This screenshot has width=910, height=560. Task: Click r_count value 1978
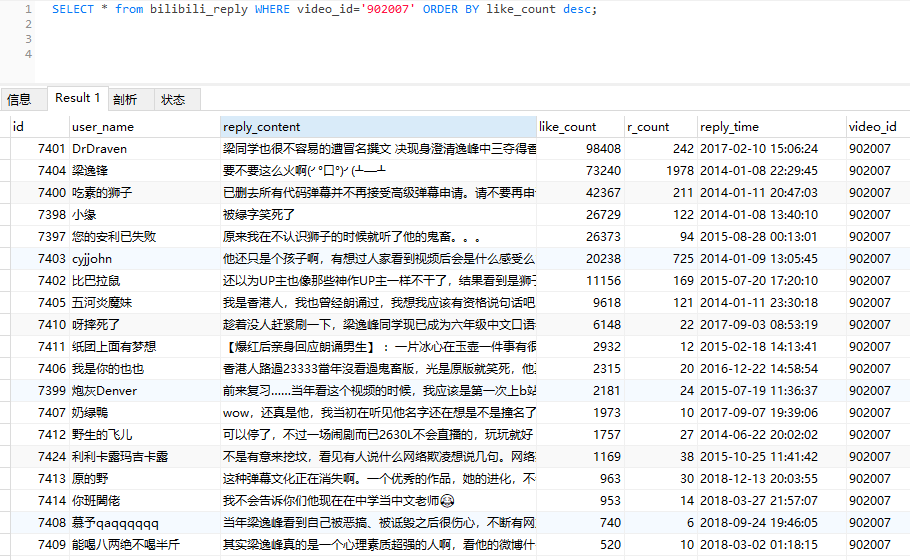tap(680, 171)
